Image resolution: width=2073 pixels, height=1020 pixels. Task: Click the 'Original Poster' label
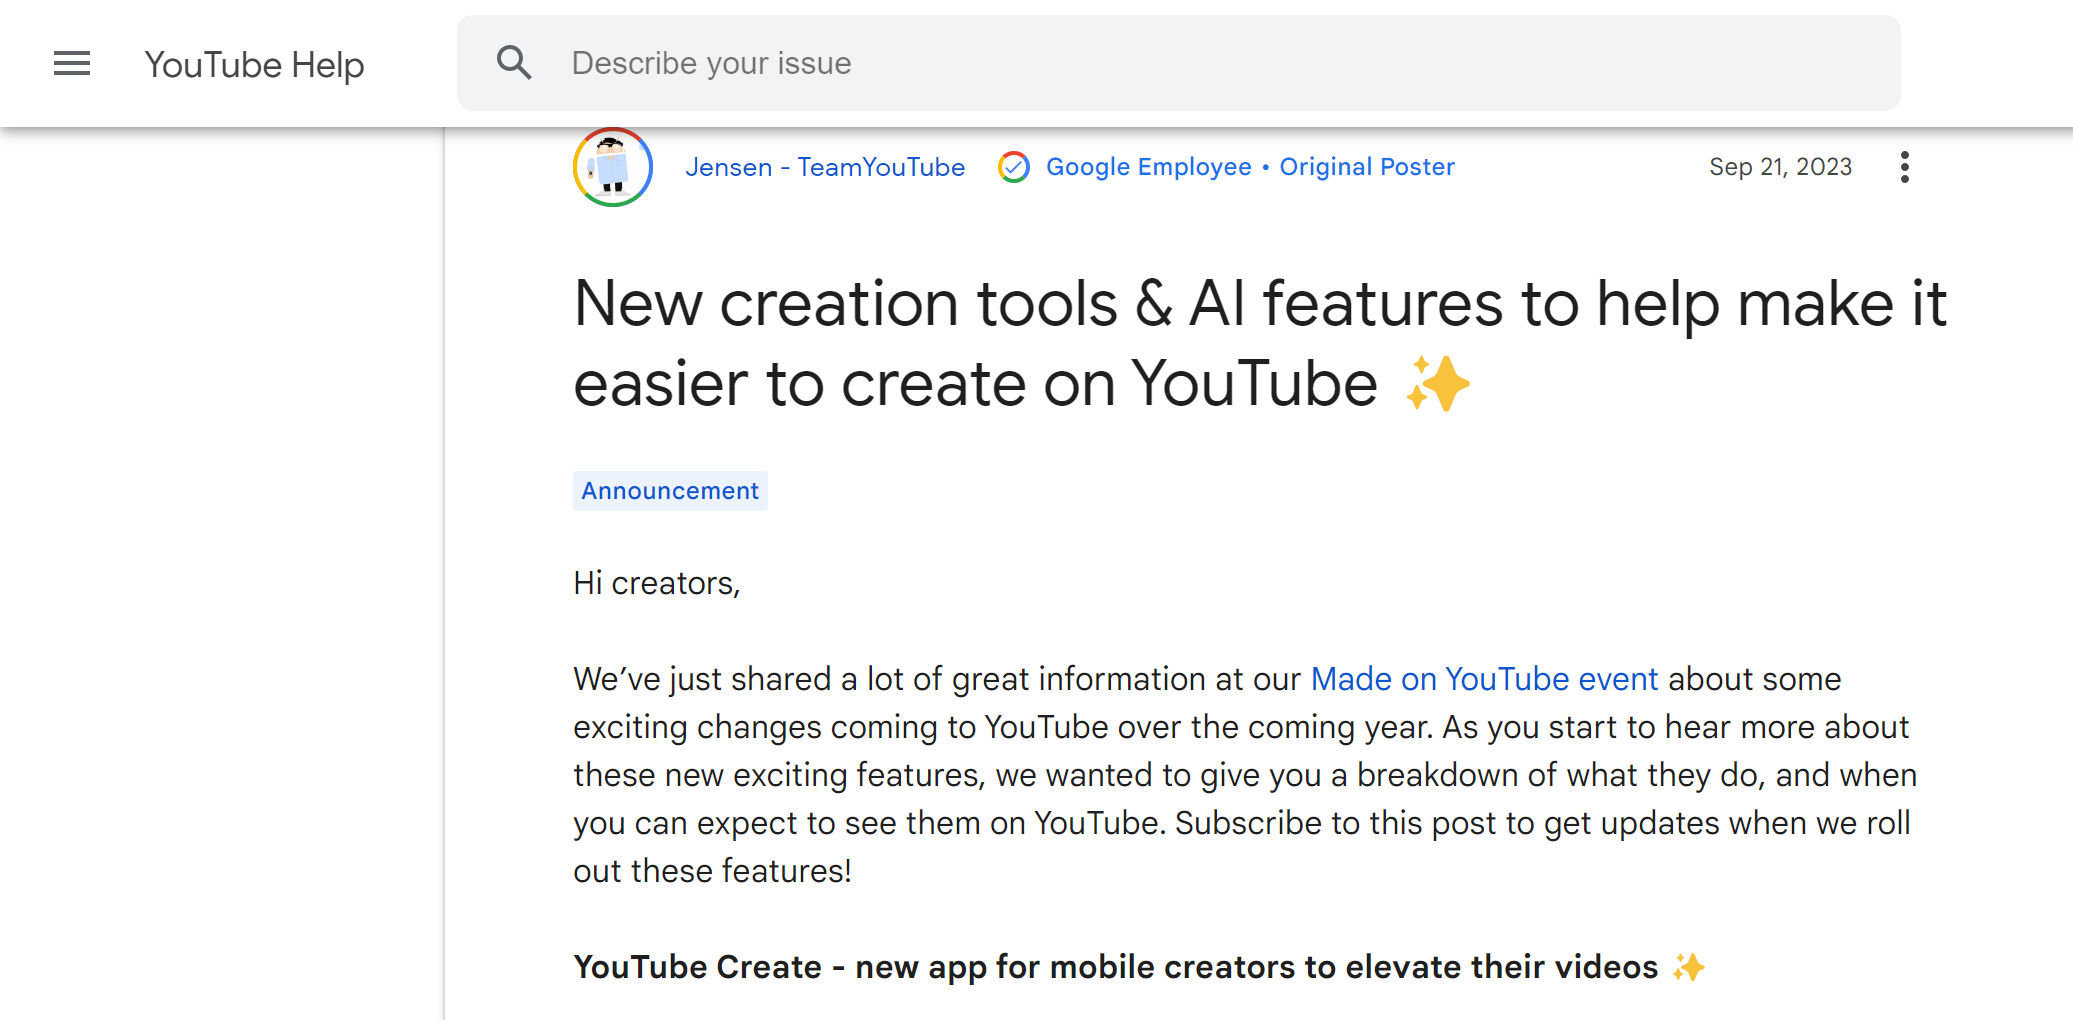1367,167
